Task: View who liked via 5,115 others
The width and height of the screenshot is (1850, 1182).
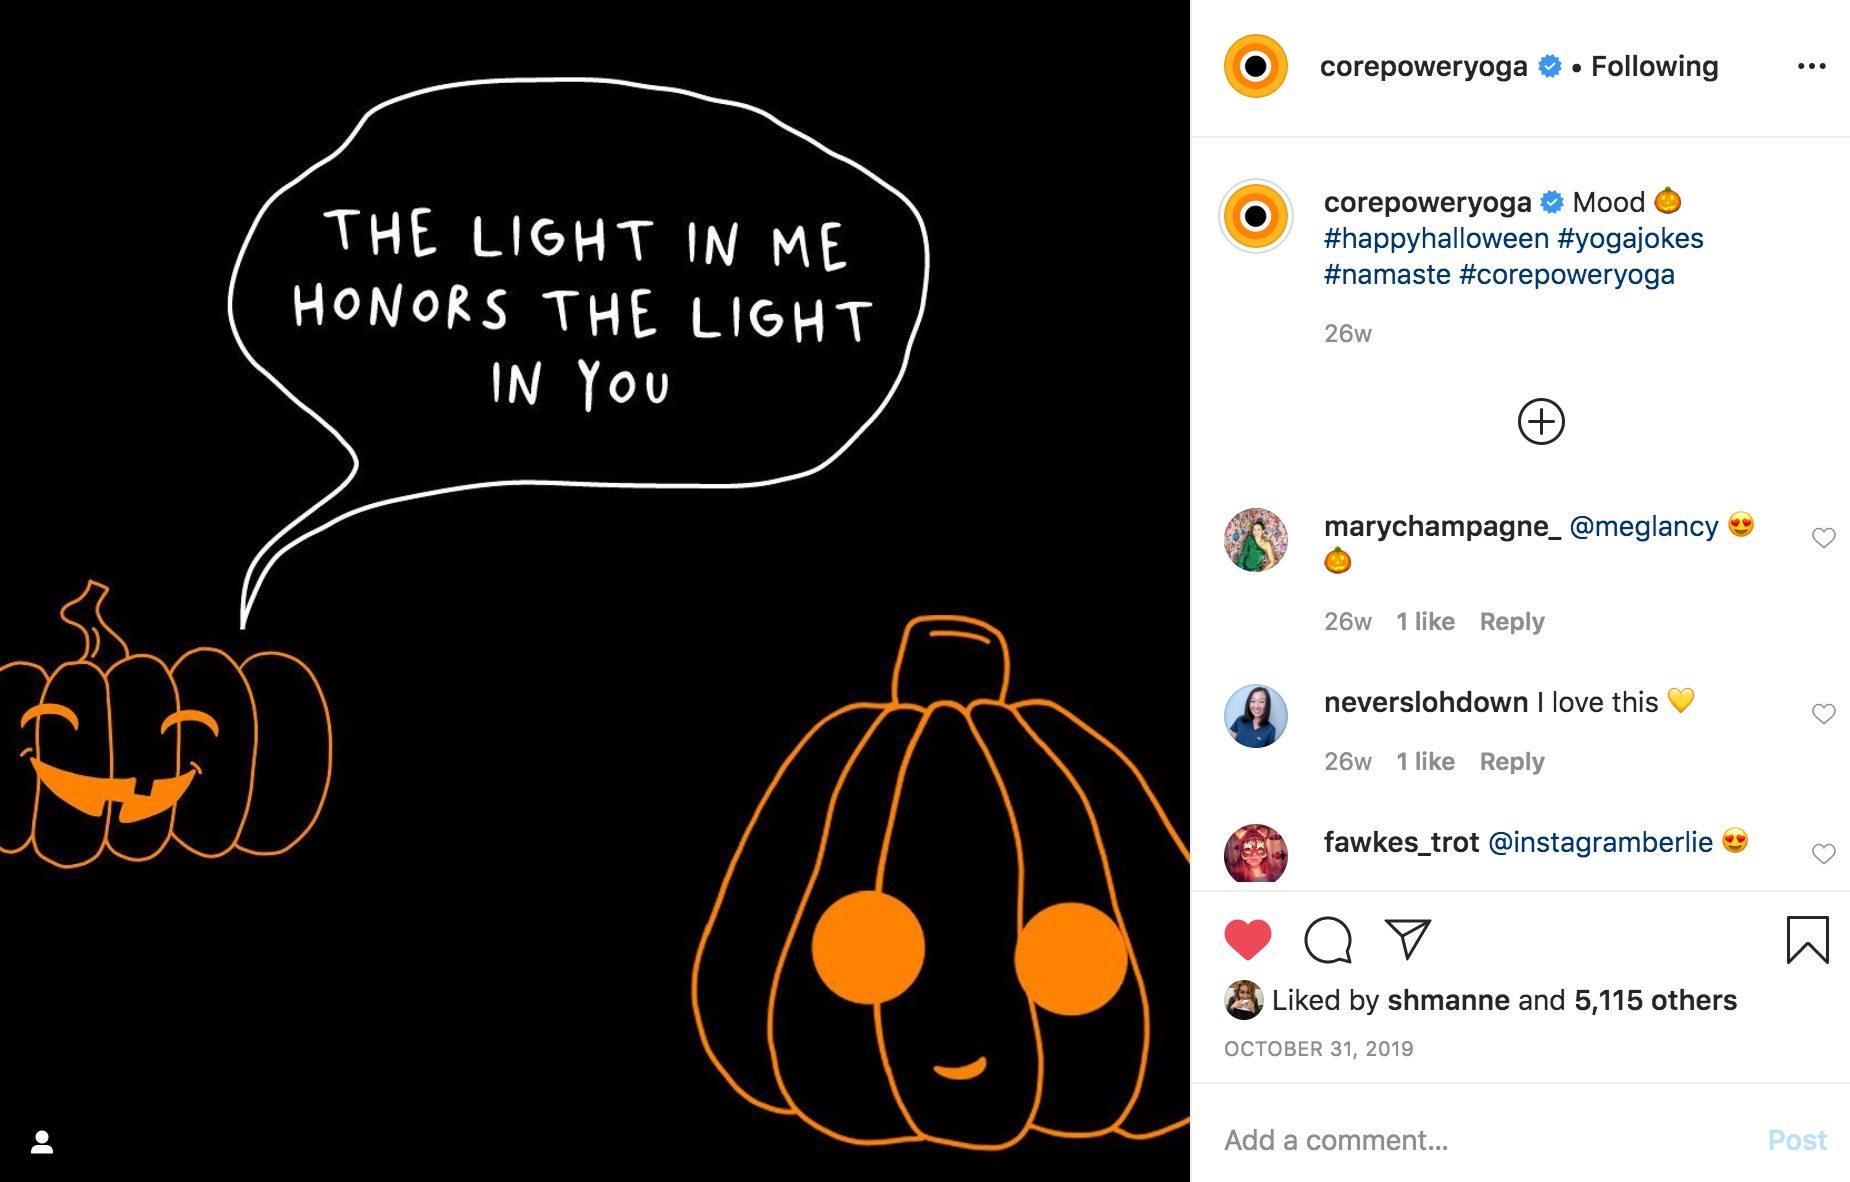Action: coord(1655,1000)
